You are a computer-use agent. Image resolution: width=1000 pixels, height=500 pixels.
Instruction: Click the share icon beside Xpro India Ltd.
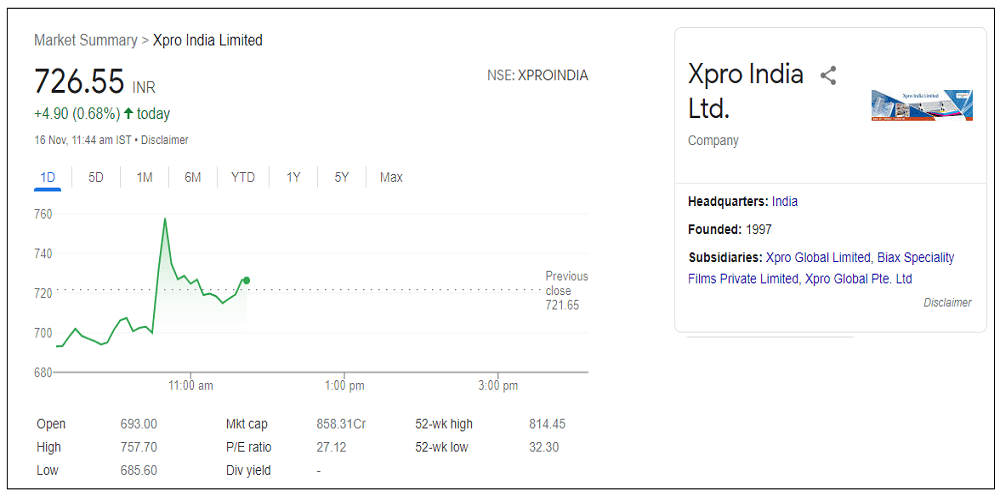pyautogui.click(x=828, y=76)
